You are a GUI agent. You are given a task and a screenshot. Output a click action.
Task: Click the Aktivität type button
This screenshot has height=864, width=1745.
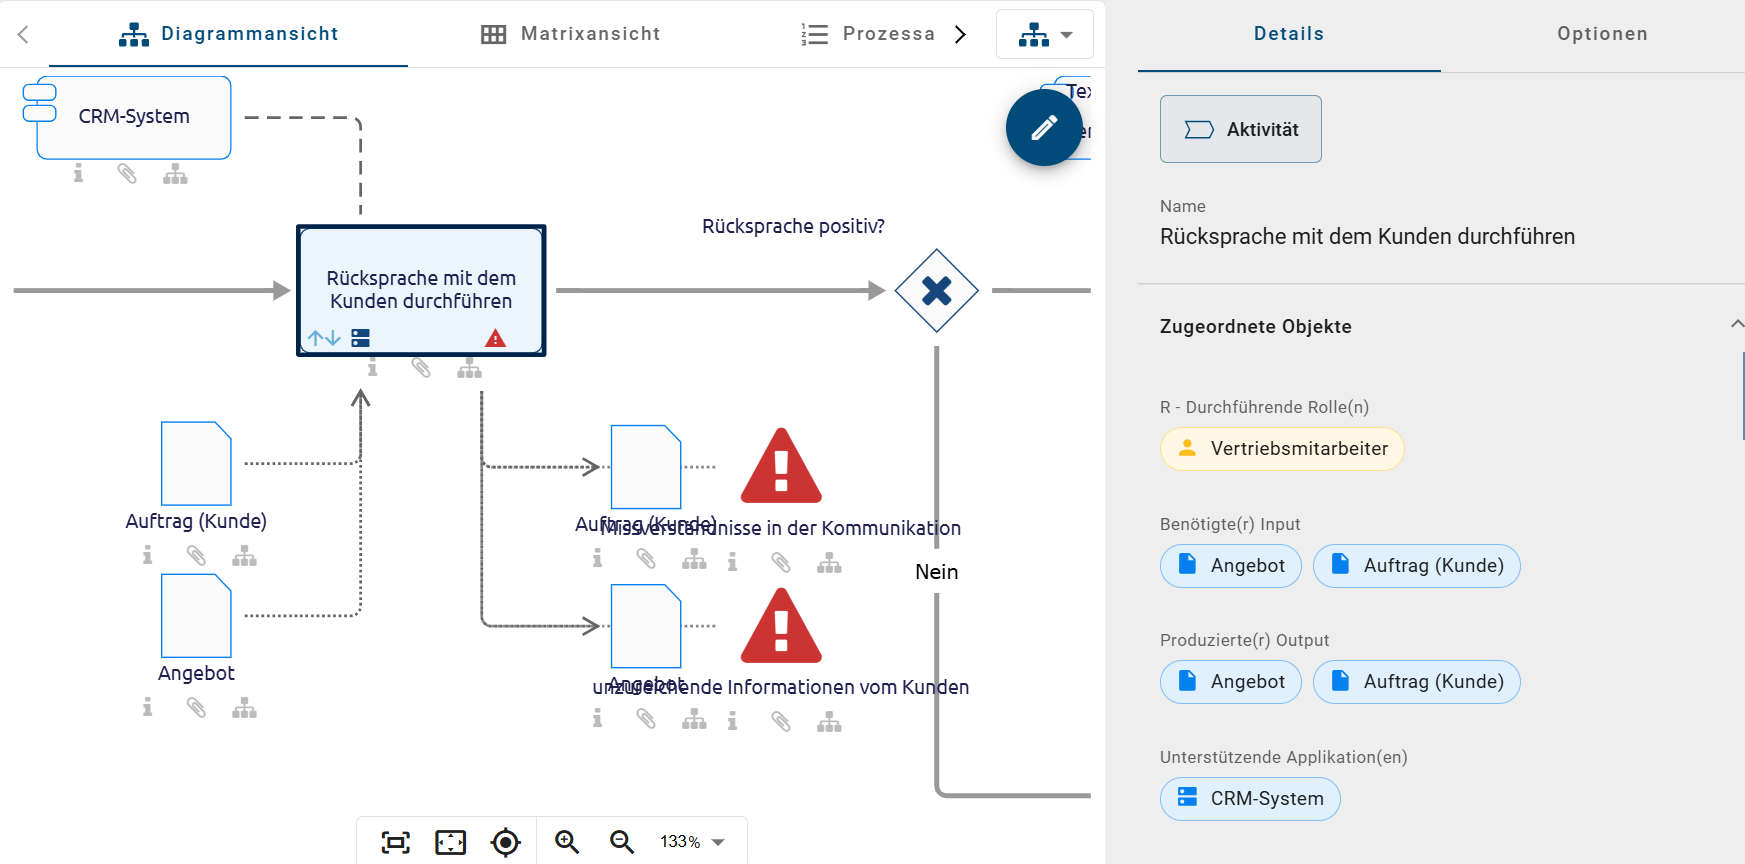click(x=1241, y=129)
